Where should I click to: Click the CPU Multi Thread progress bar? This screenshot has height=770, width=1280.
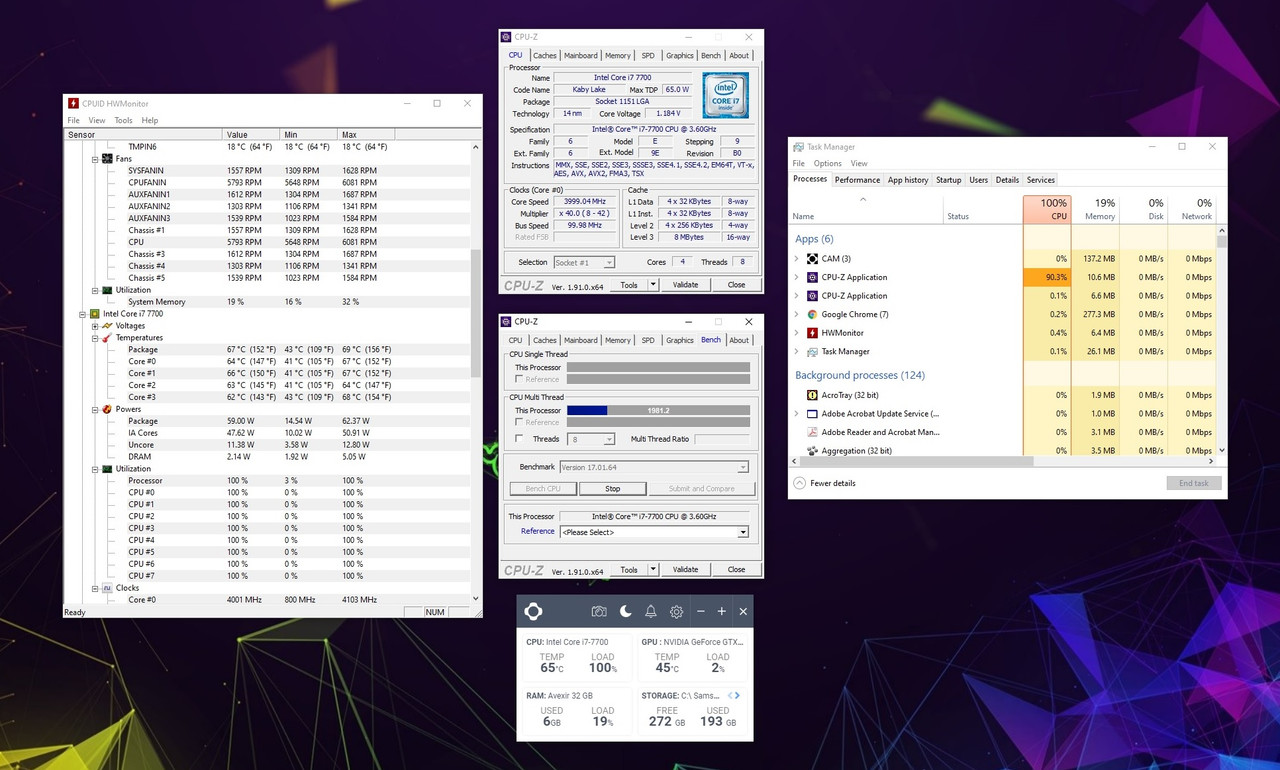[658, 410]
